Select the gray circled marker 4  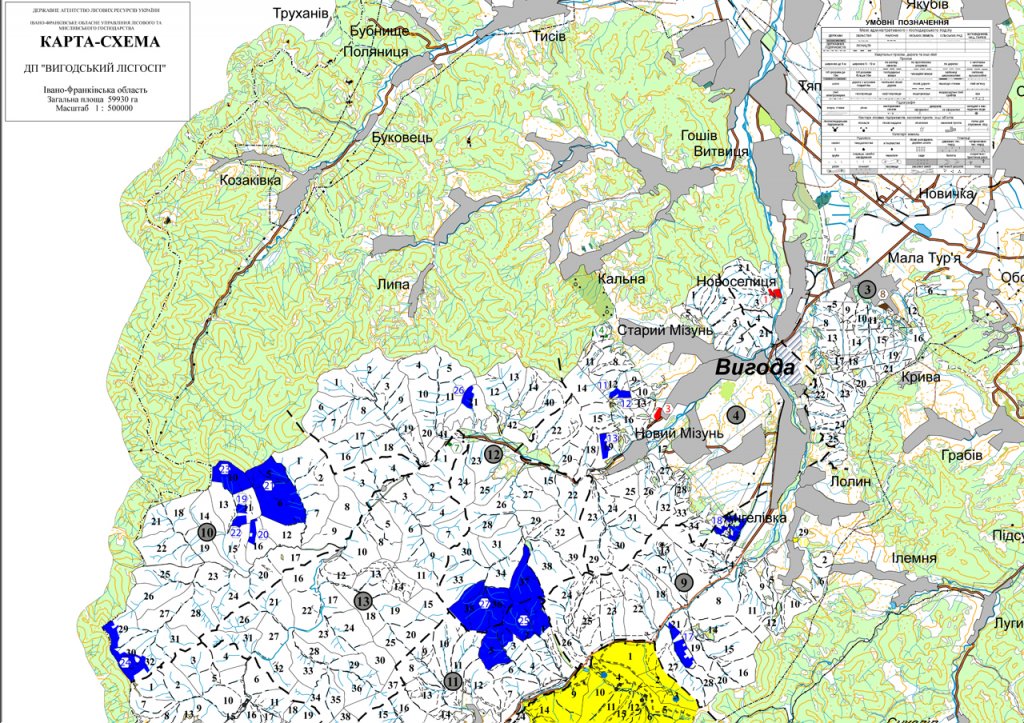[736, 414]
